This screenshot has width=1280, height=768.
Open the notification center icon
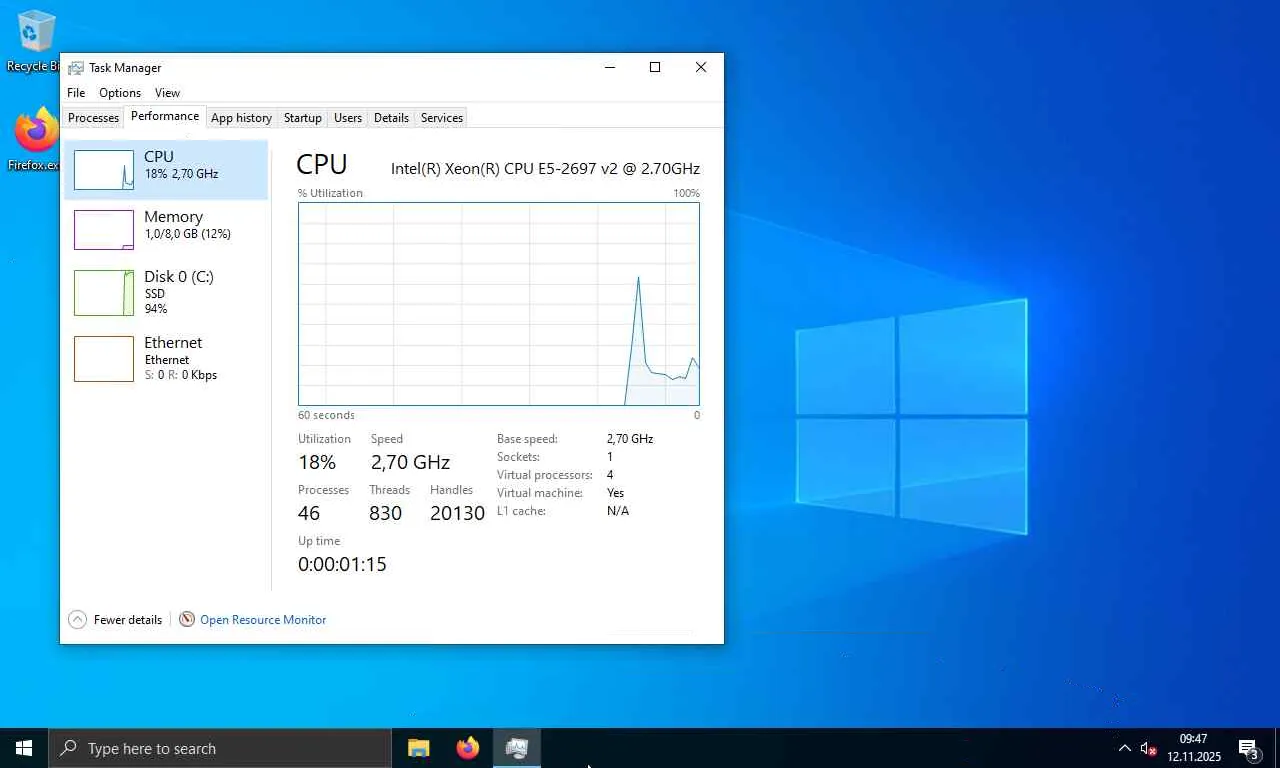coord(1248,748)
